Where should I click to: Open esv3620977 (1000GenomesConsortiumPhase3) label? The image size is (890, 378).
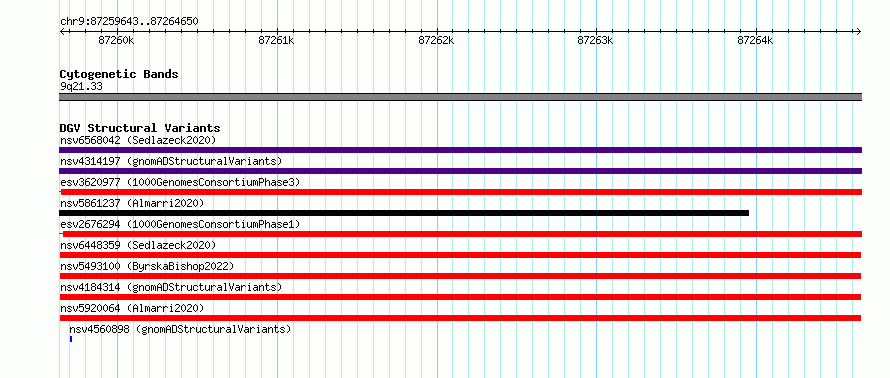(180, 182)
